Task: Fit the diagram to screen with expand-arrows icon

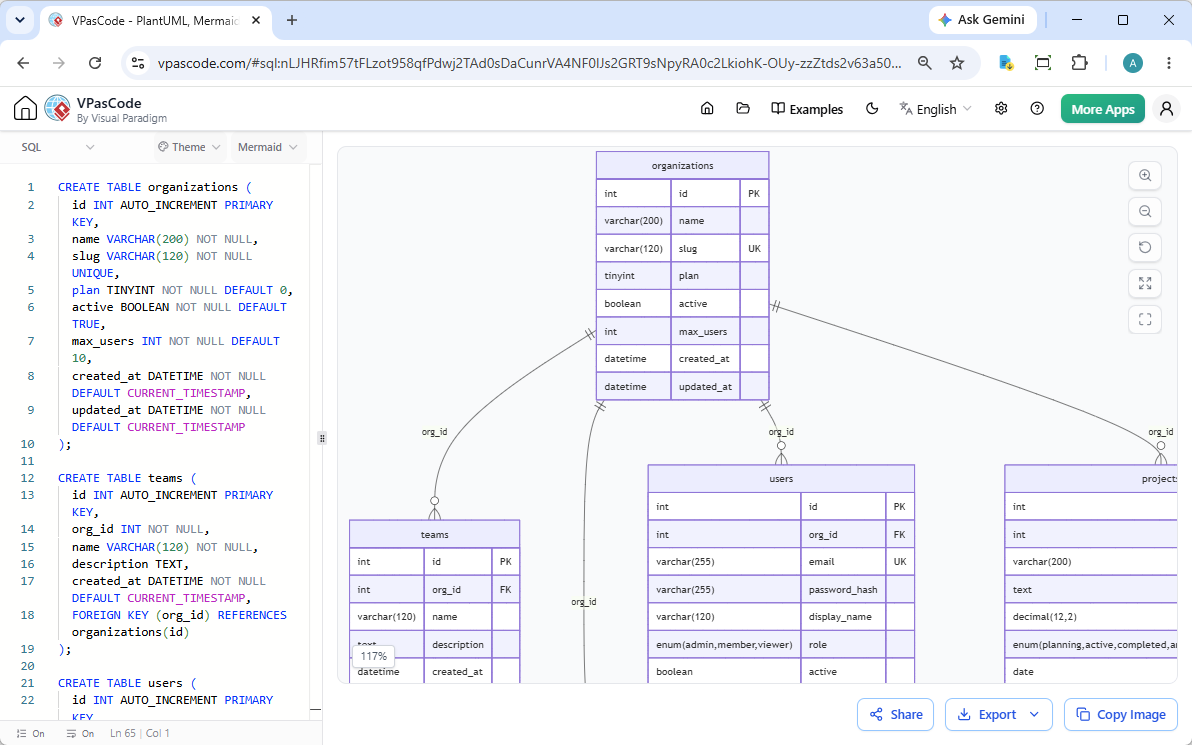Action: pos(1145,284)
